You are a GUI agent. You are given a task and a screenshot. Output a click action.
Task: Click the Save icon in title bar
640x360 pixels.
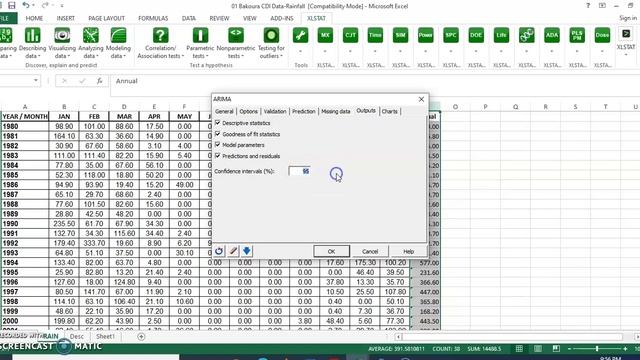click(x=12, y=6)
